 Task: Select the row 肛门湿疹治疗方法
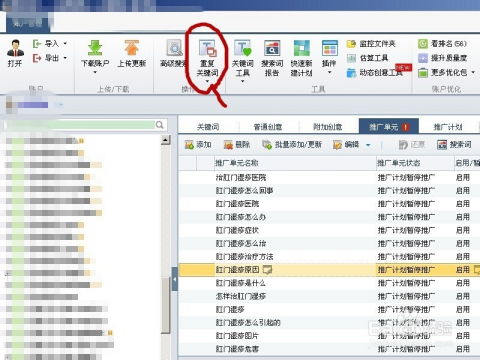[x=329, y=257]
